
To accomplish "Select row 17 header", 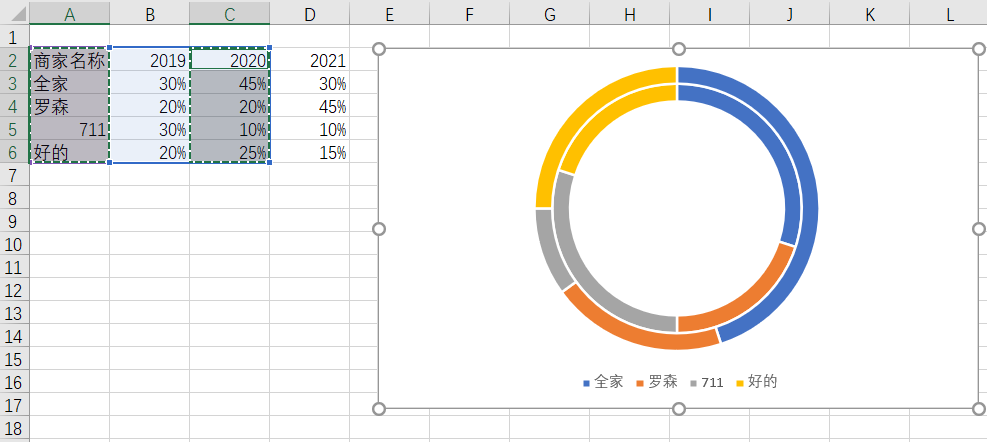I will [14, 404].
